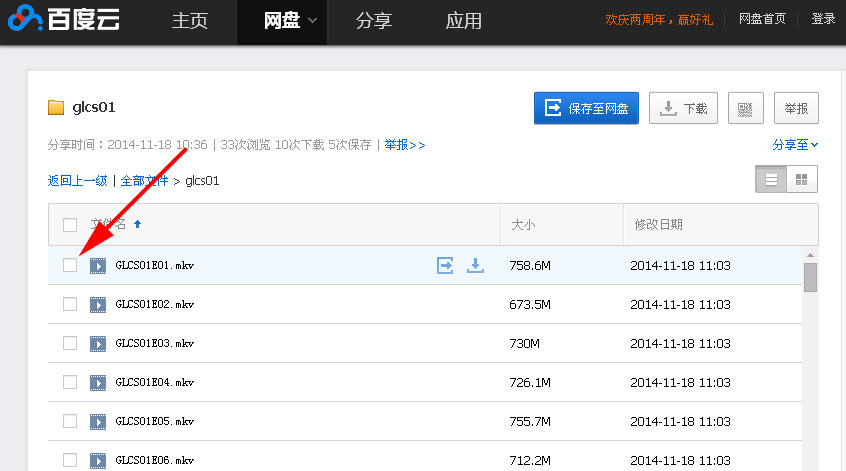Open the 分享 tab
846x471 pixels.
pos(373,21)
